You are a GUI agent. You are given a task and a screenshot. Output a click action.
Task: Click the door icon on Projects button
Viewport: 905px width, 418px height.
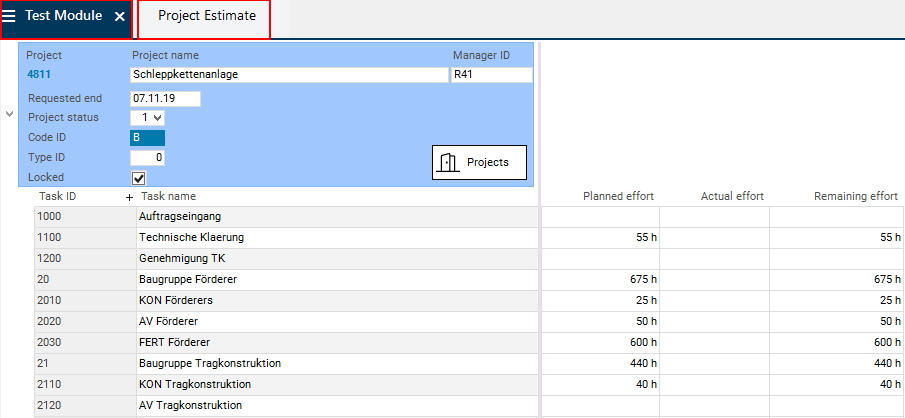[449, 162]
